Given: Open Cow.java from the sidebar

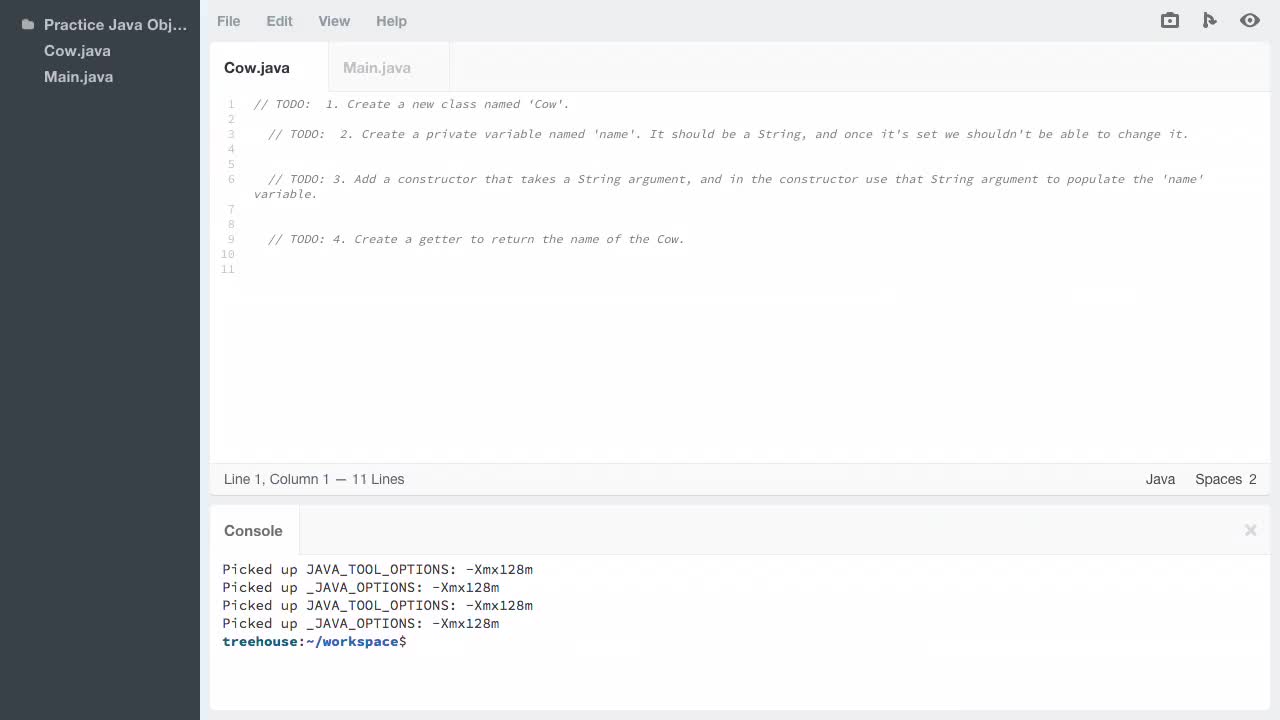Looking at the screenshot, I should [77, 50].
